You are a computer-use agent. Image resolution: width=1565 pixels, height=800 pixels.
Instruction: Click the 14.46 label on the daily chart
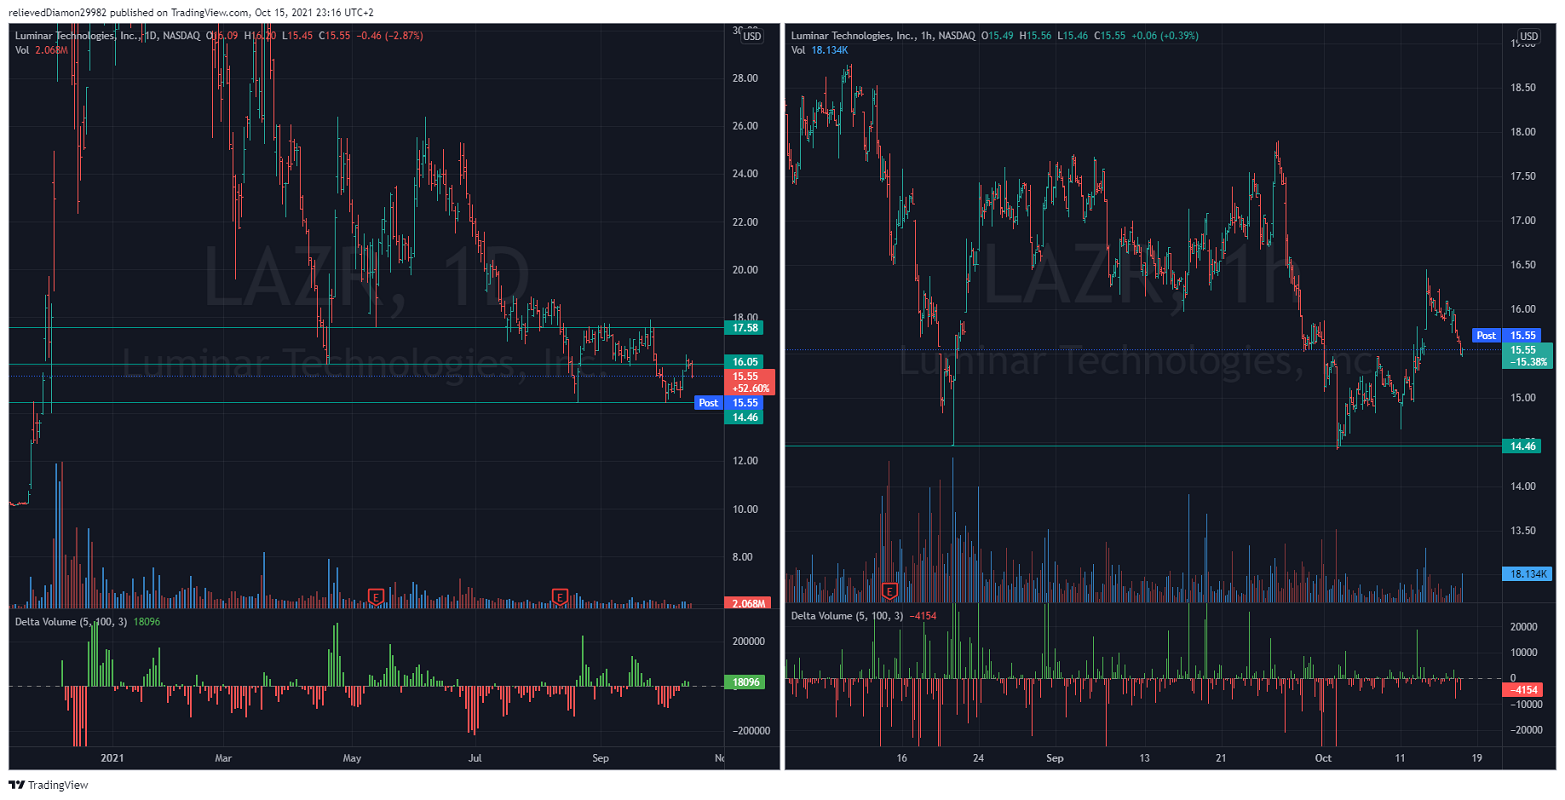pyautogui.click(x=743, y=417)
